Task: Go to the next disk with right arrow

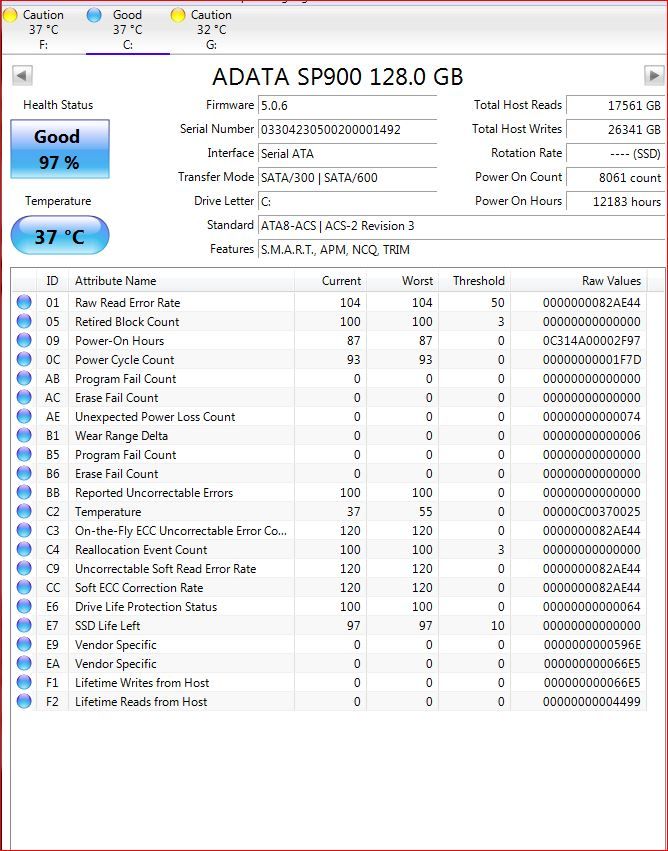Action: pos(654,75)
